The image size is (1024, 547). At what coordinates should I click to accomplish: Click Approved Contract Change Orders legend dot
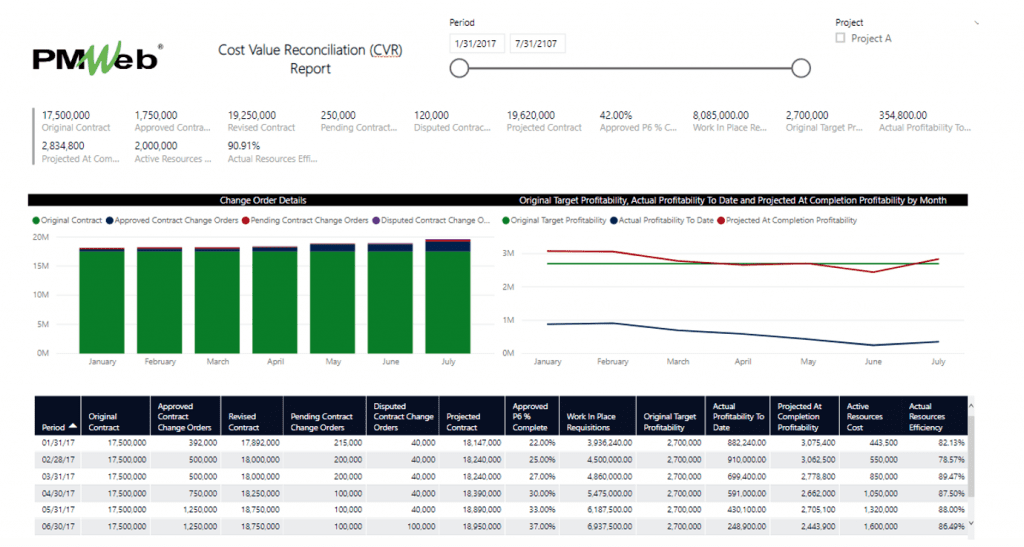pos(110,221)
